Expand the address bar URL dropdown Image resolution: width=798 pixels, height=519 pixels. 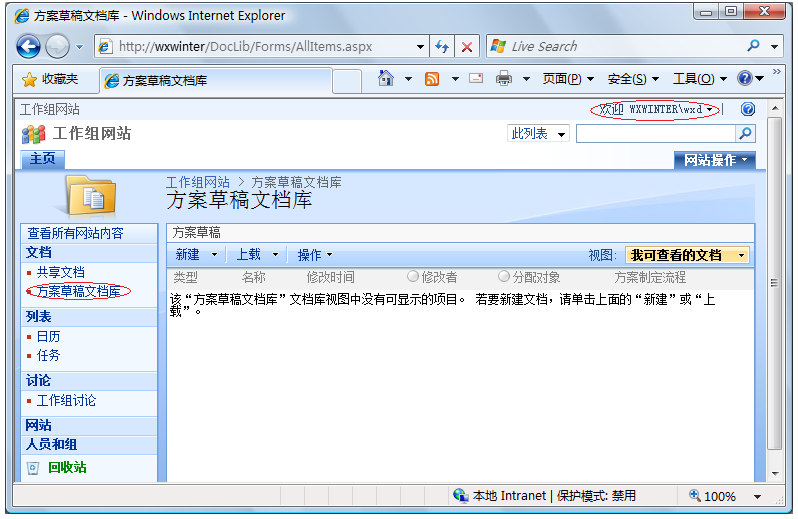coord(420,47)
